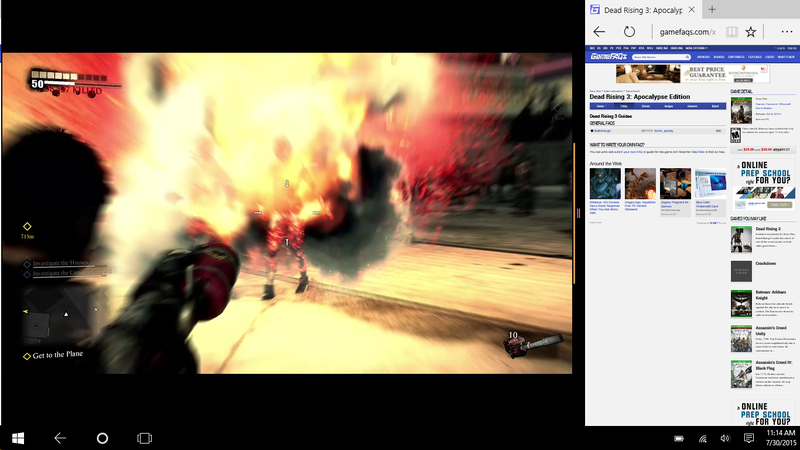Click the Sign Up link
The height and width of the screenshot is (450, 800).
pyautogui.click(x=792, y=48)
